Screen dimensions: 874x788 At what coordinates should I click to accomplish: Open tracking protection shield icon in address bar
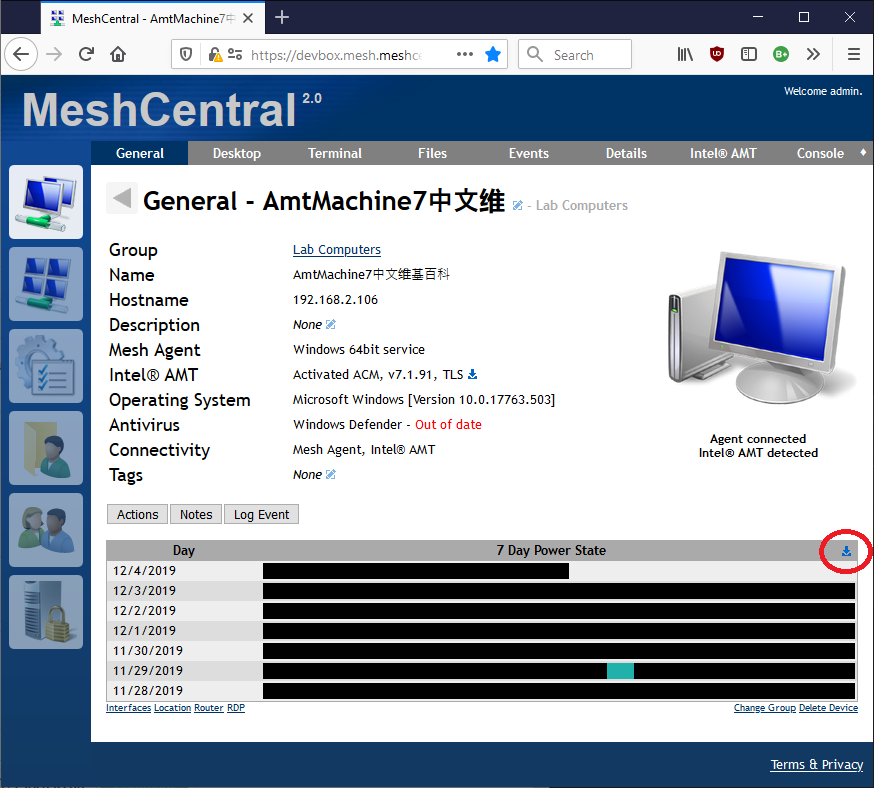[186, 54]
